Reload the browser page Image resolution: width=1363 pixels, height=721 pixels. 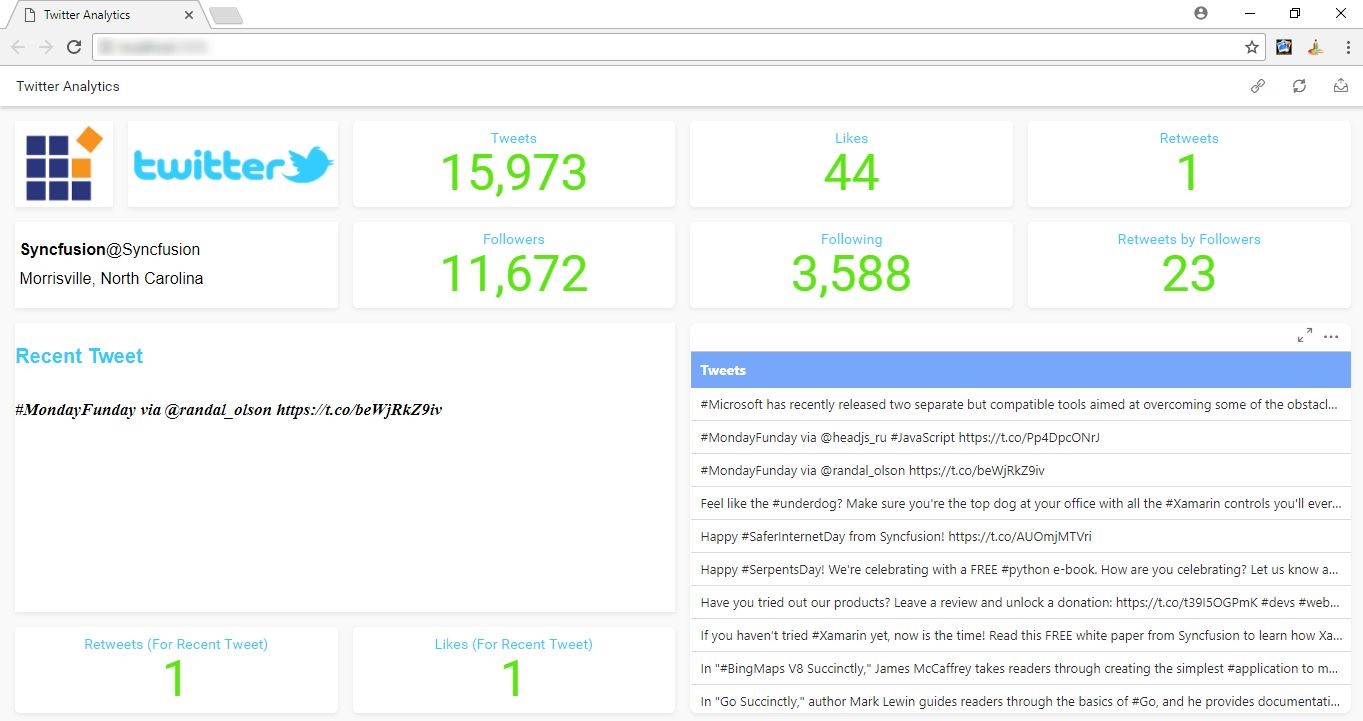click(74, 47)
